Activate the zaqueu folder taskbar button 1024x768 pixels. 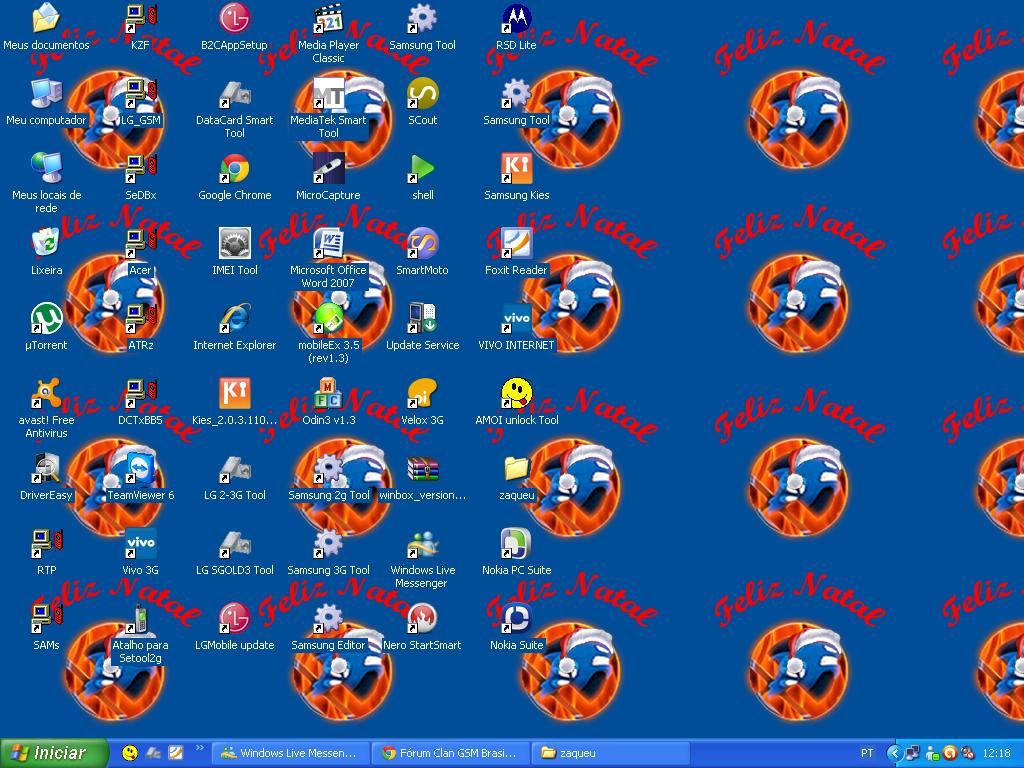click(x=611, y=753)
